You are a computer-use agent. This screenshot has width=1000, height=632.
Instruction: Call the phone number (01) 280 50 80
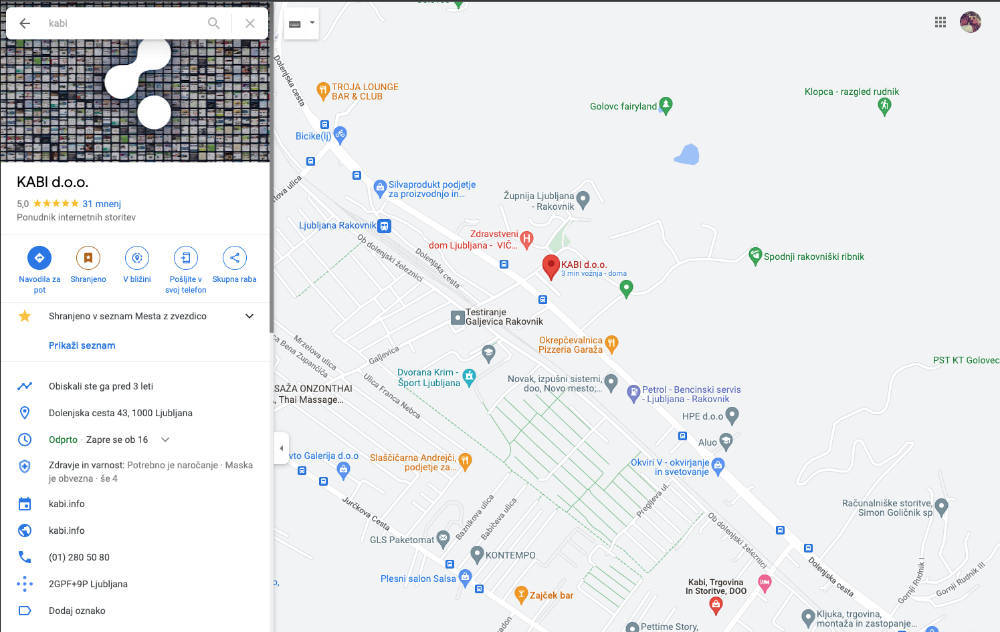(79, 557)
